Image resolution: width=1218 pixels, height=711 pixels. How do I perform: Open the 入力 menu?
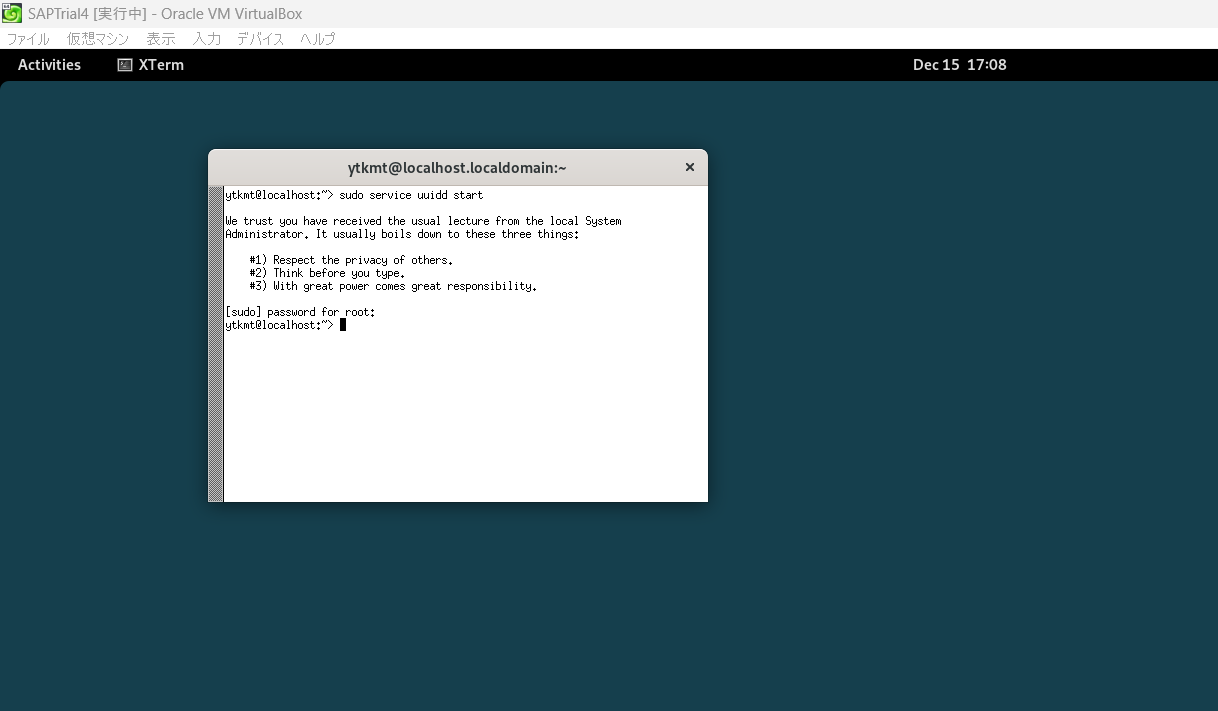click(207, 39)
